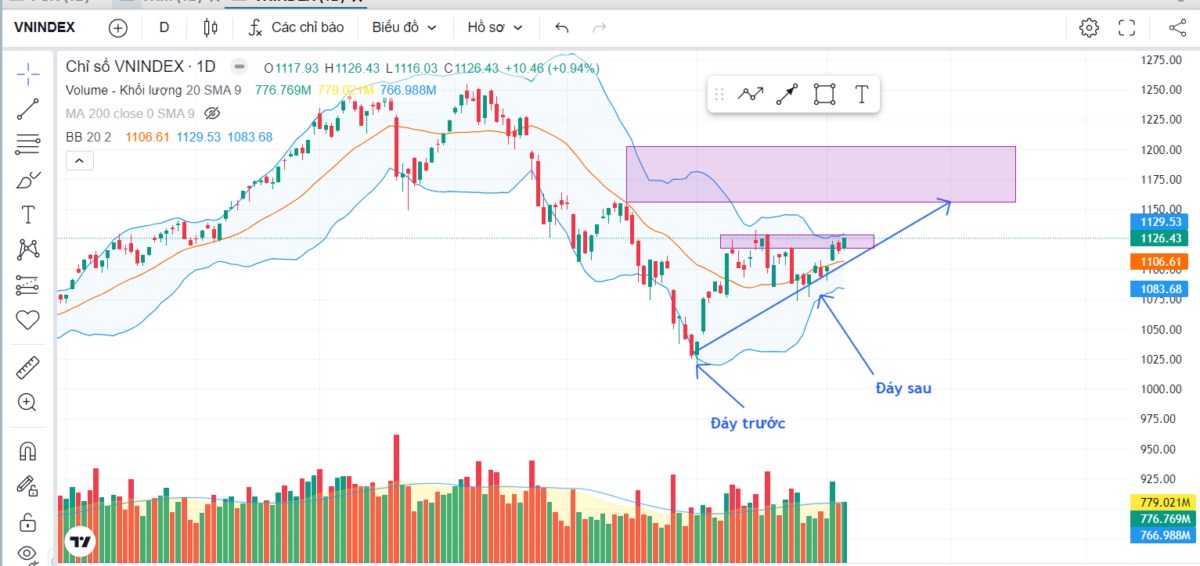Toggle lock all drawing tools
Screen dimensions: 1200x566
(x=27, y=523)
